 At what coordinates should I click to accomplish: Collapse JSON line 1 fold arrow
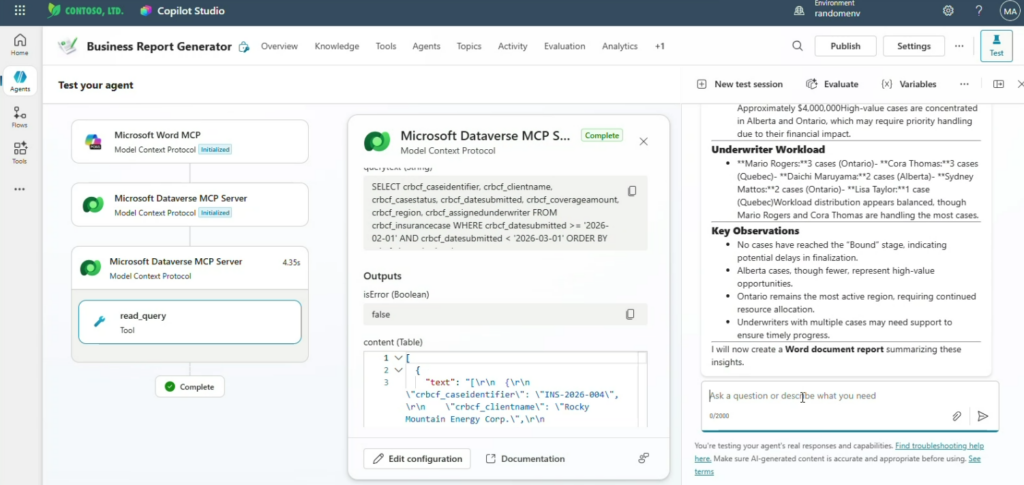398,357
